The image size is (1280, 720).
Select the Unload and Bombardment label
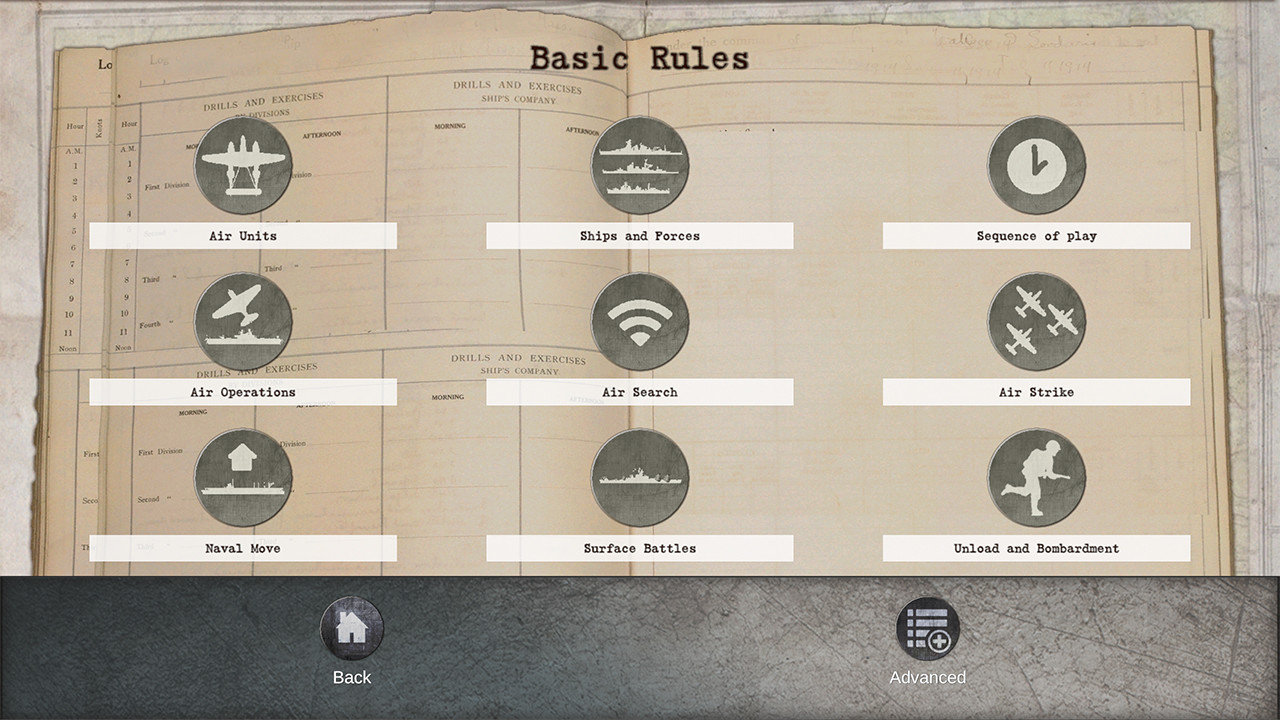tap(1036, 548)
